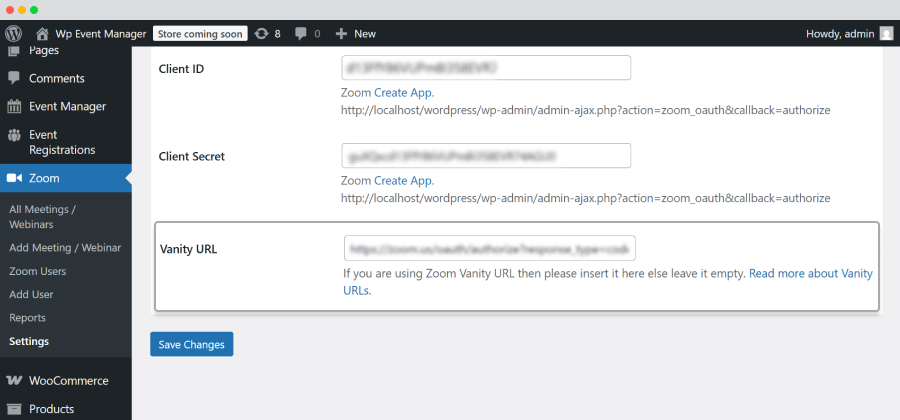This screenshot has height=420, width=900.
Task: Click the admin avatar thumbnail
Action: pyautogui.click(x=887, y=34)
